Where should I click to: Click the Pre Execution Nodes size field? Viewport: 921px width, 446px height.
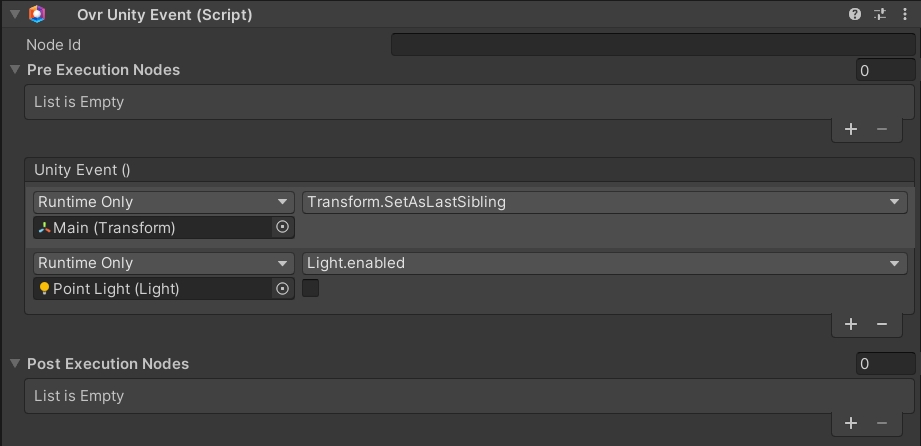(x=885, y=70)
